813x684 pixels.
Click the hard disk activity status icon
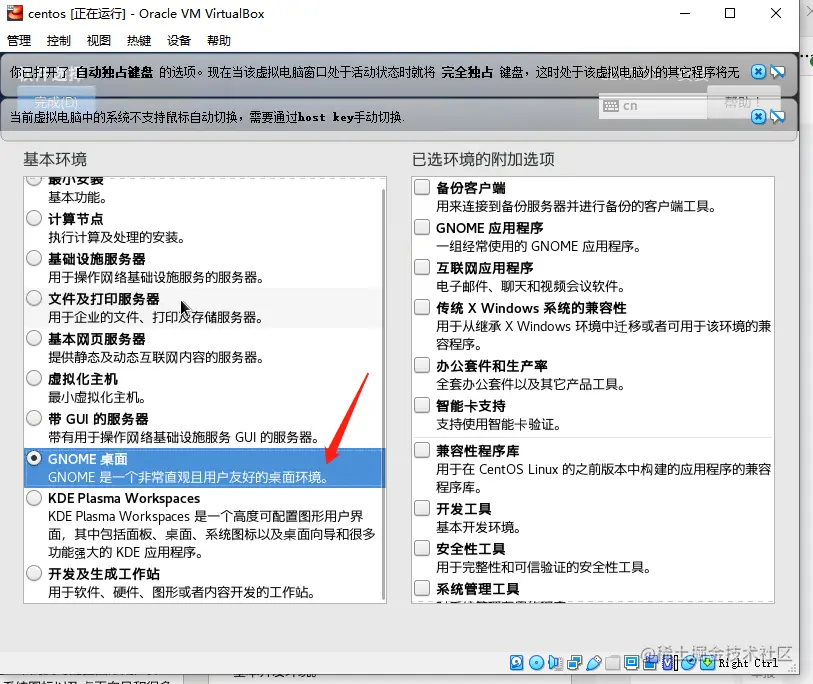click(x=516, y=663)
